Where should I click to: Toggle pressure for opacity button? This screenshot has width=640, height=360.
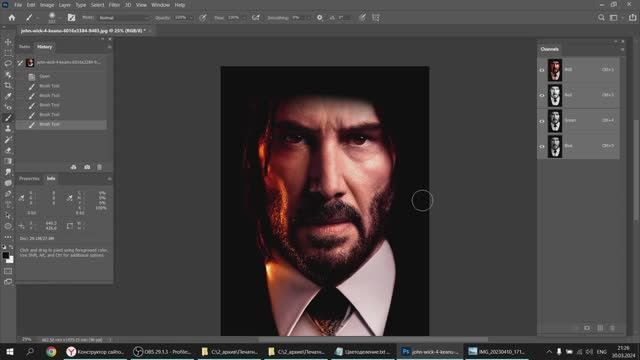(x=203, y=18)
